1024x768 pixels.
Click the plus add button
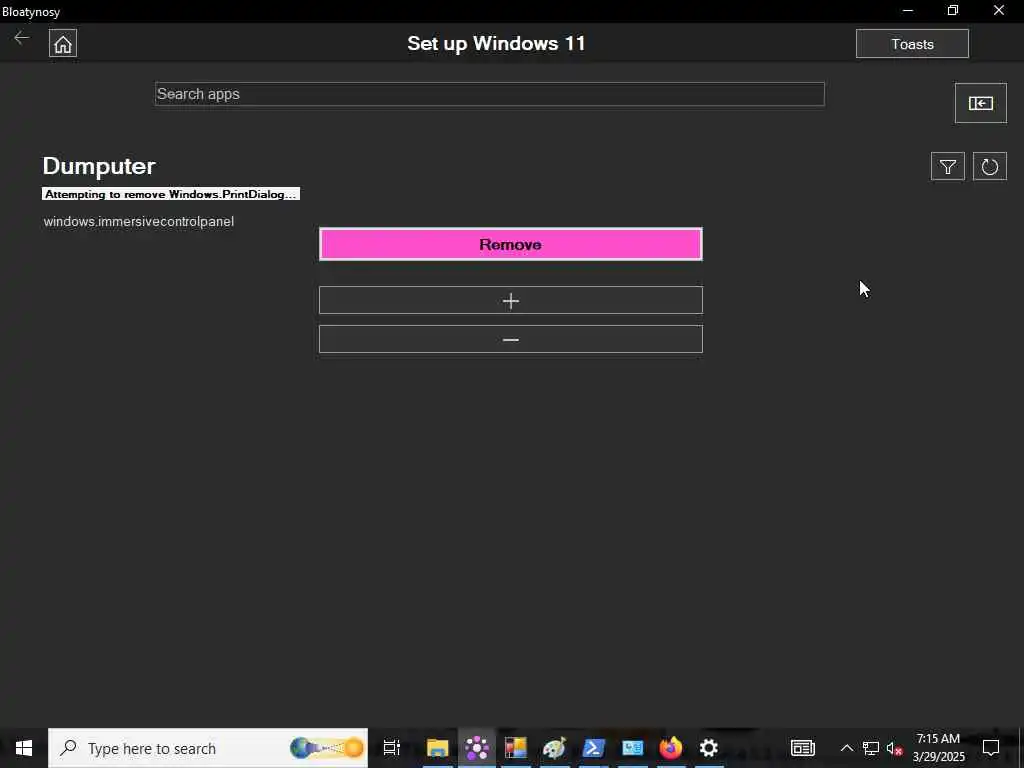click(x=511, y=300)
